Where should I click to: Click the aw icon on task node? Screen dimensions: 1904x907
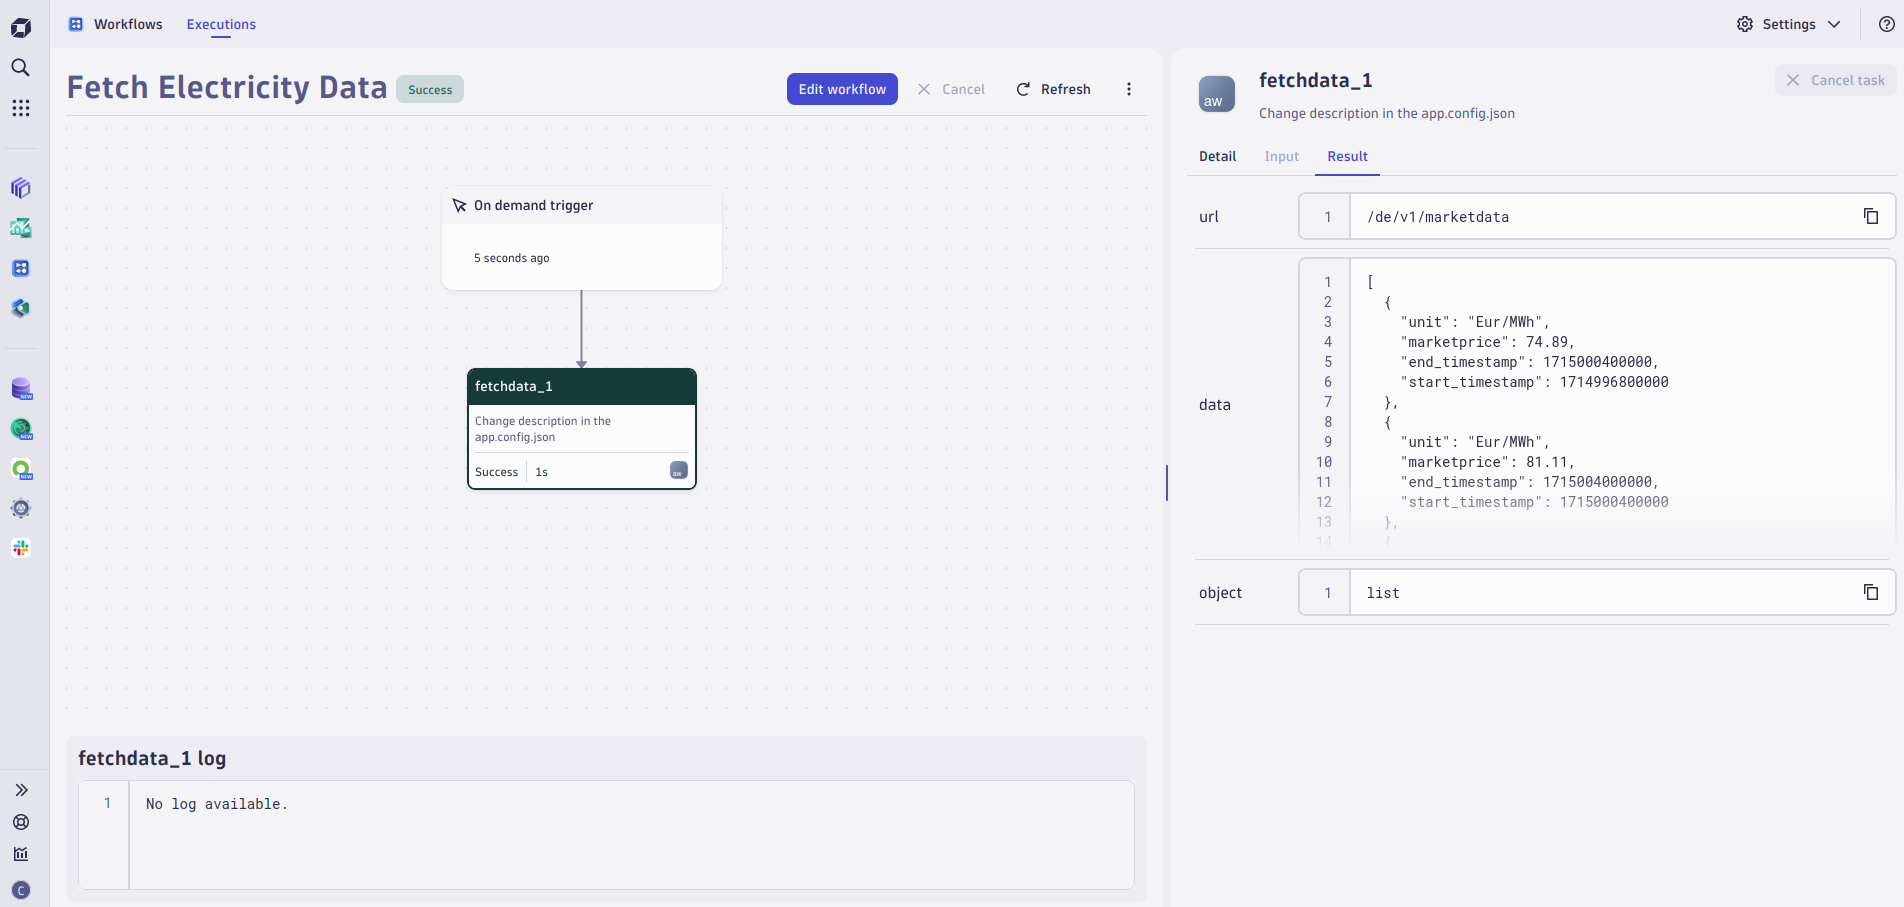pyautogui.click(x=678, y=471)
